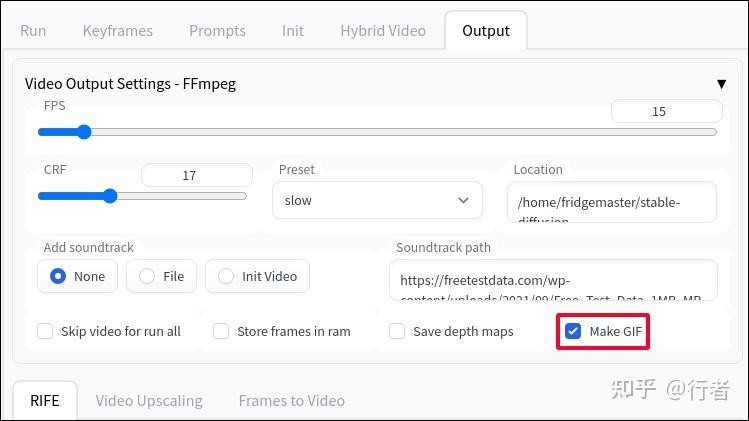This screenshot has height=421, width=749.
Task: Select Init Video soundtrack option
Action: (x=226, y=276)
